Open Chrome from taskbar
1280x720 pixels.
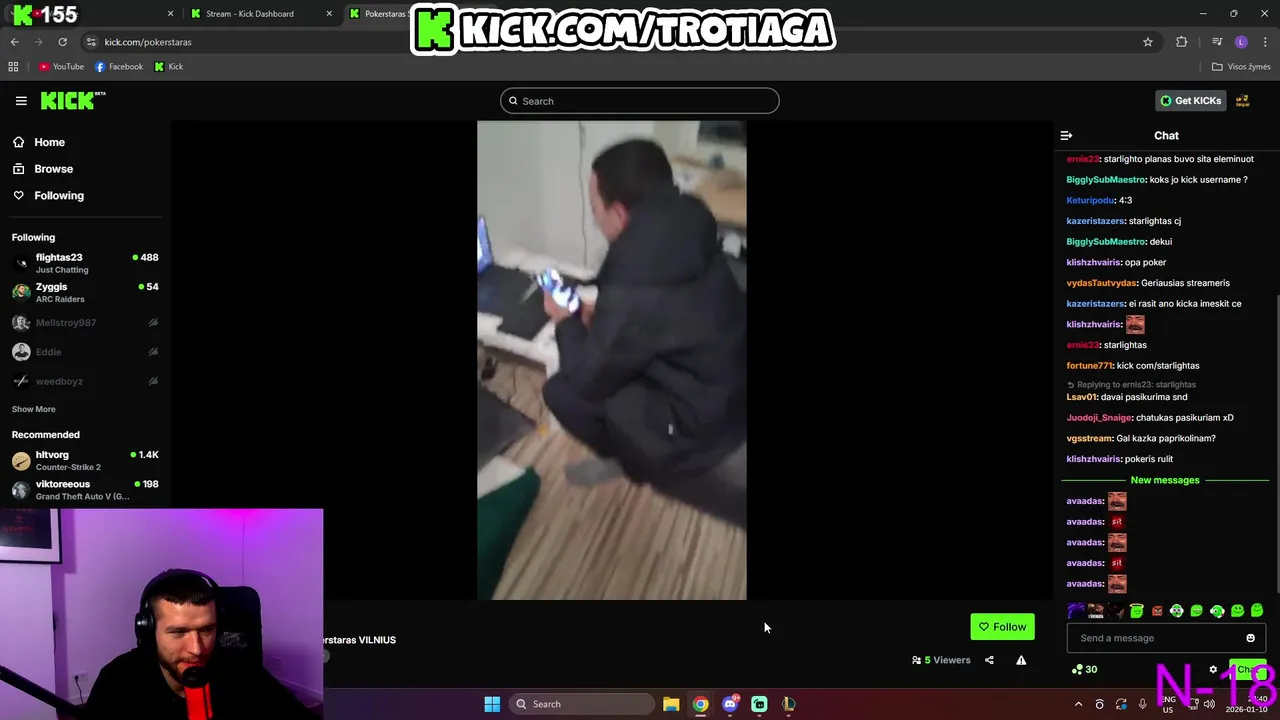700,704
